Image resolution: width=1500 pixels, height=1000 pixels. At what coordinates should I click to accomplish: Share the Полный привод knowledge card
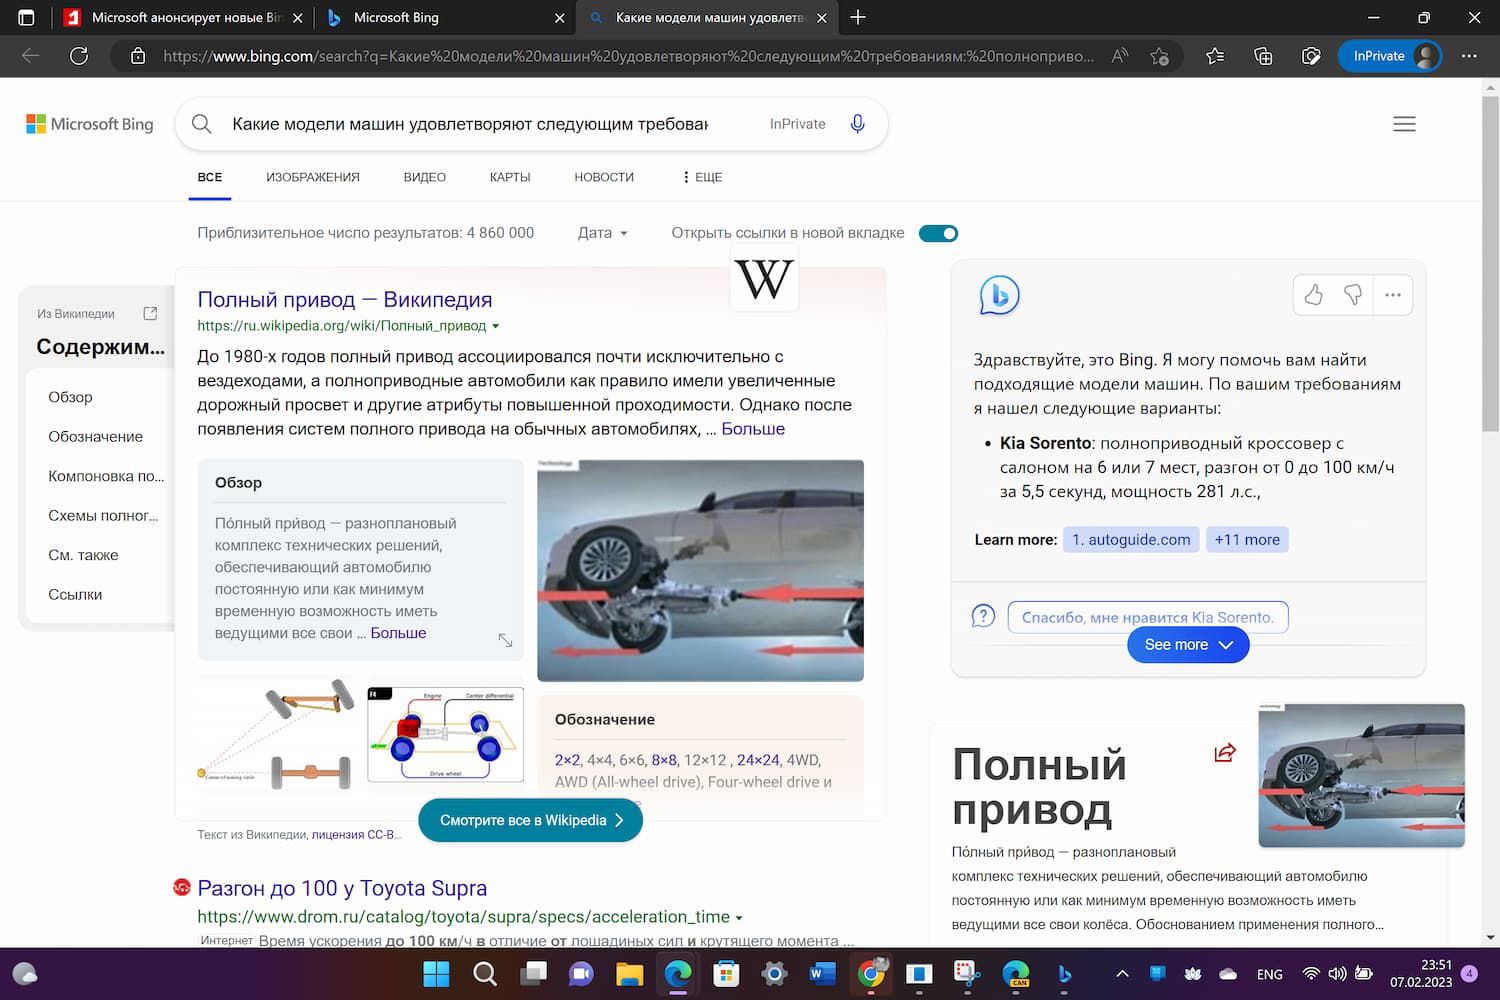coord(1225,752)
